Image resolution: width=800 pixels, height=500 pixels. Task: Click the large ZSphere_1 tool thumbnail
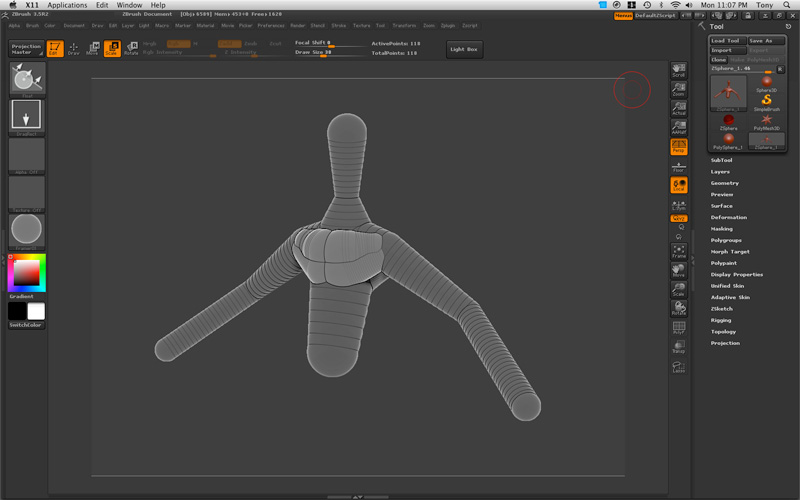point(728,94)
